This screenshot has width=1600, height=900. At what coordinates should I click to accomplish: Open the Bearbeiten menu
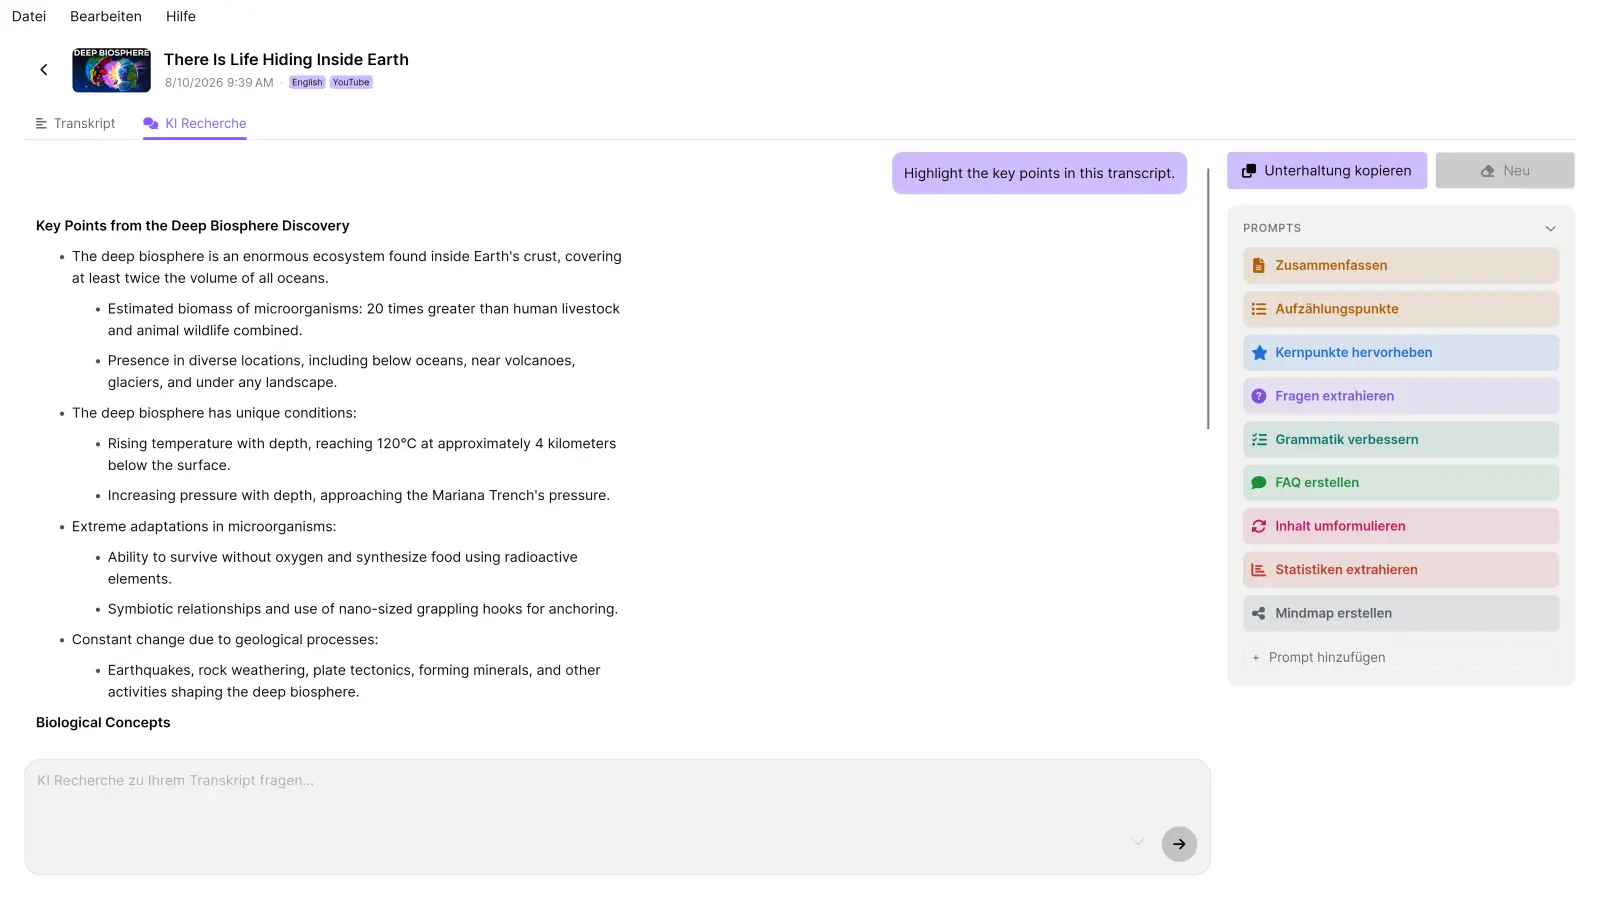pyautogui.click(x=106, y=16)
